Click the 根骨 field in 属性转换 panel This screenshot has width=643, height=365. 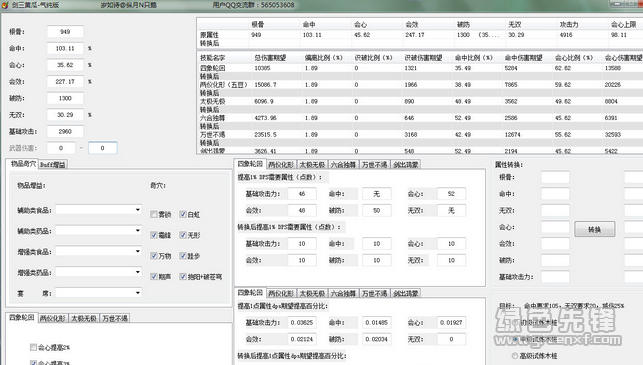tap(555, 177)
